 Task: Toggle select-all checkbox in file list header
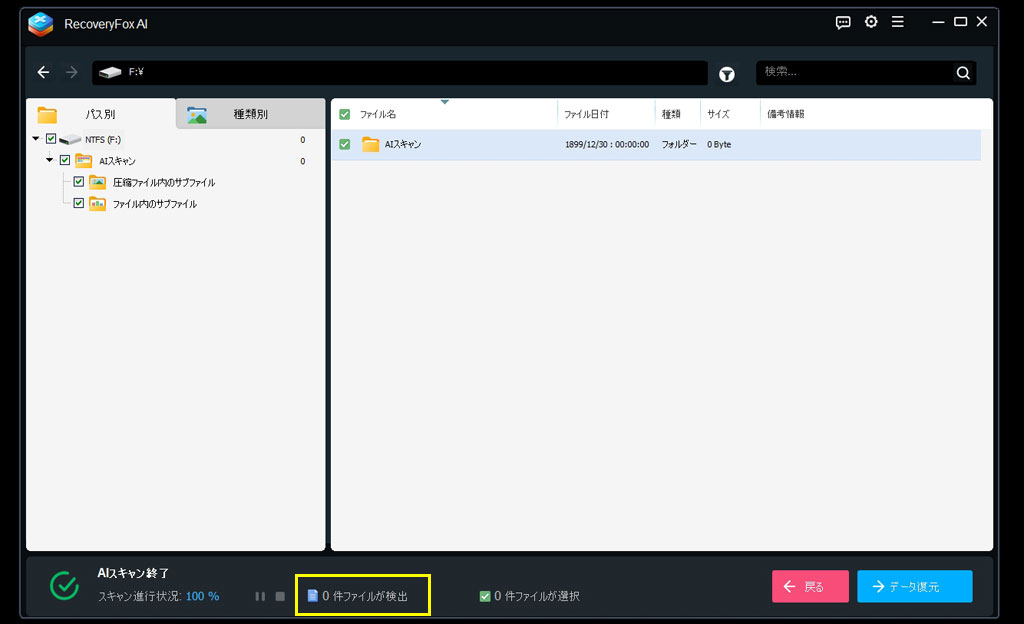(345, 114)
